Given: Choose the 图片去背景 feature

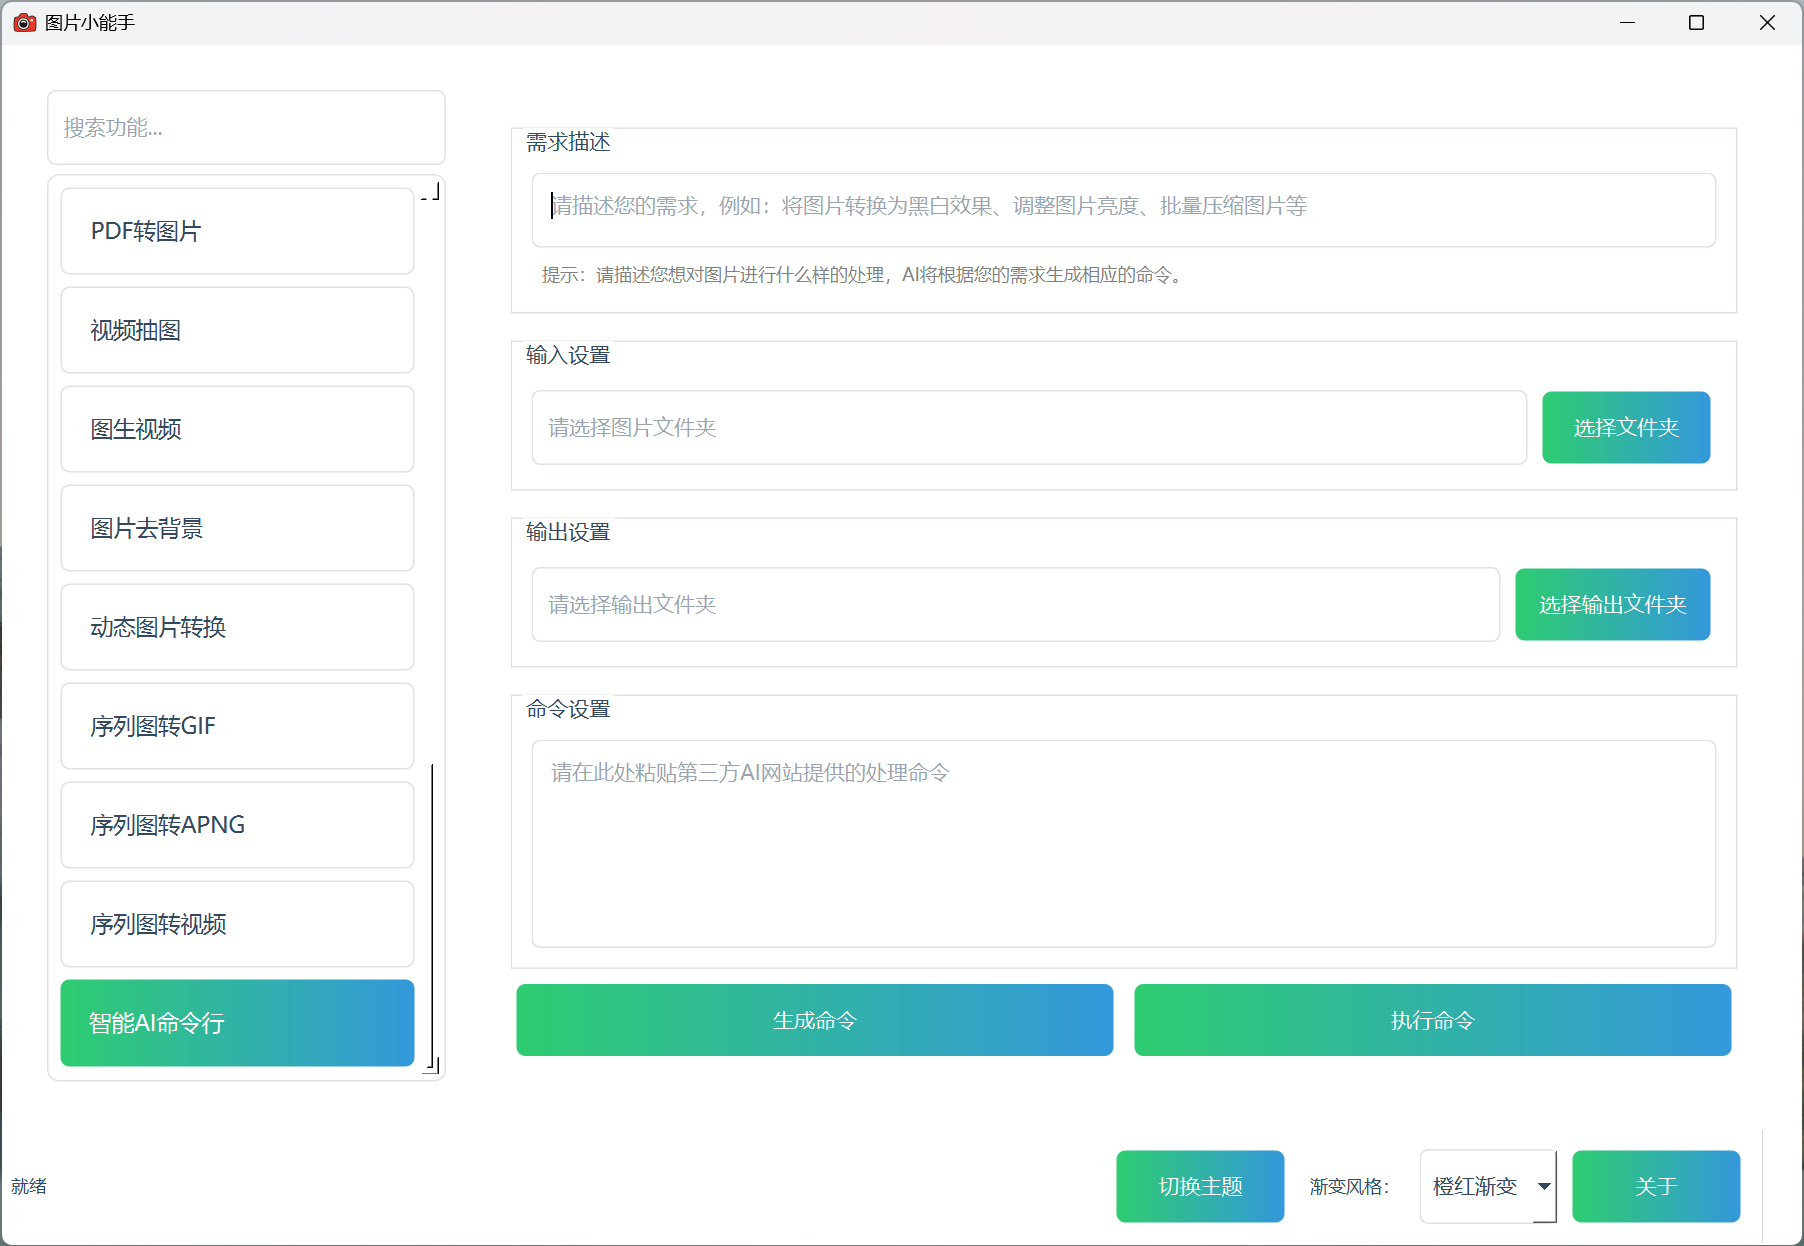Looking at the screenshot, I should pyautogui.click(x=237, y=528).
